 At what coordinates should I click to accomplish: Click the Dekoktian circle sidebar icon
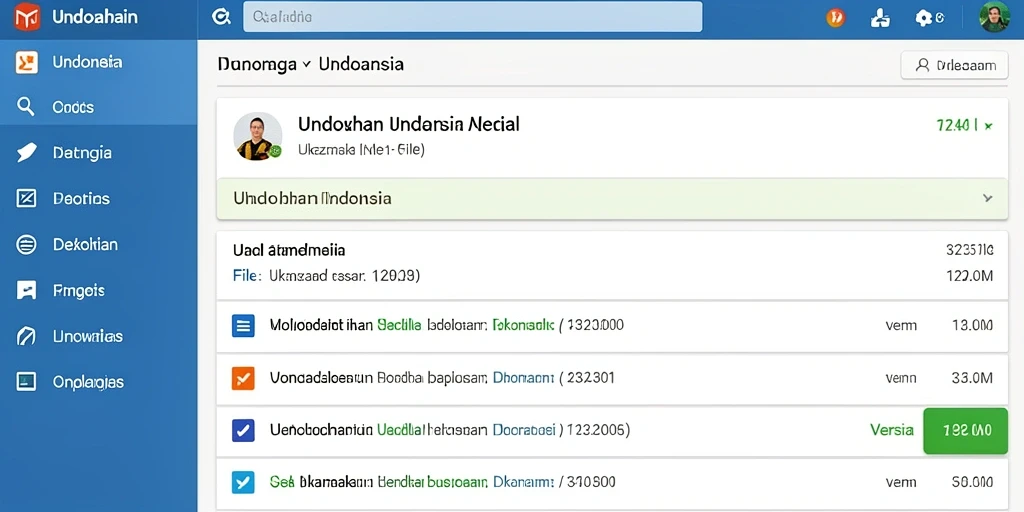click(x=26, y=244)
